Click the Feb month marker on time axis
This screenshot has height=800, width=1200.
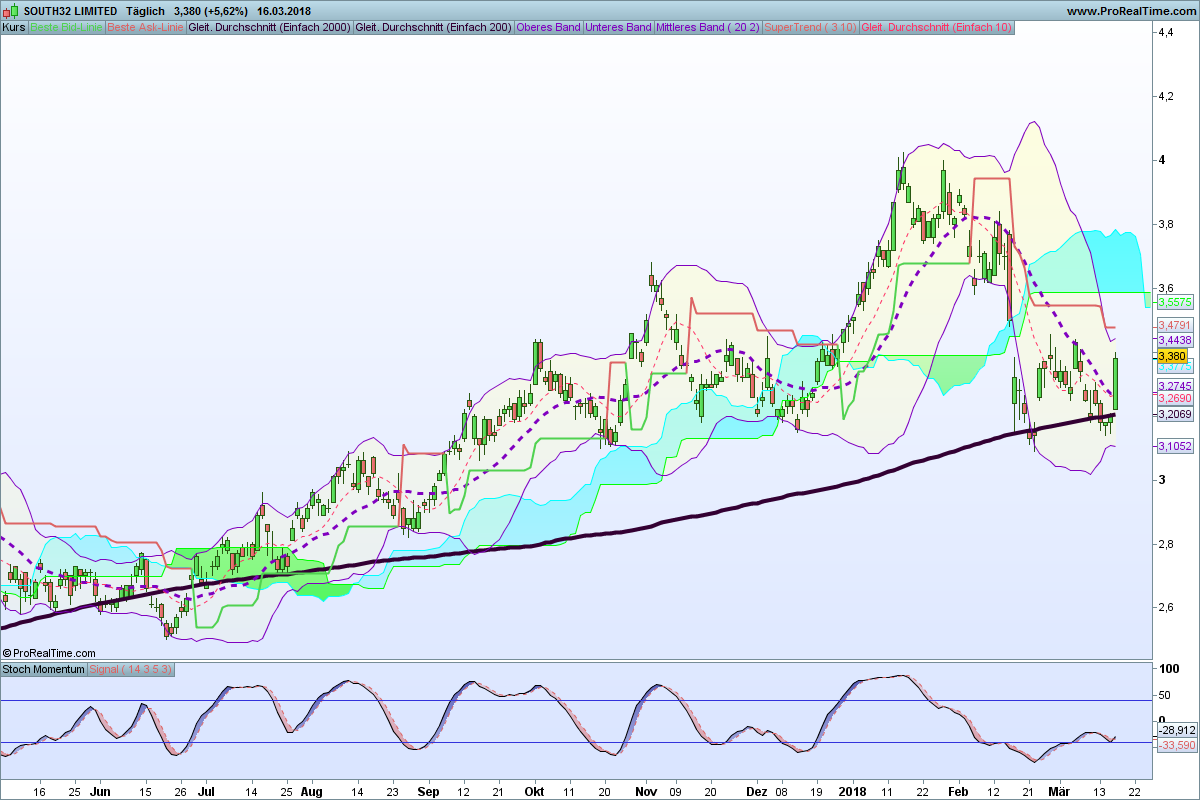click(x=959, y=790)
